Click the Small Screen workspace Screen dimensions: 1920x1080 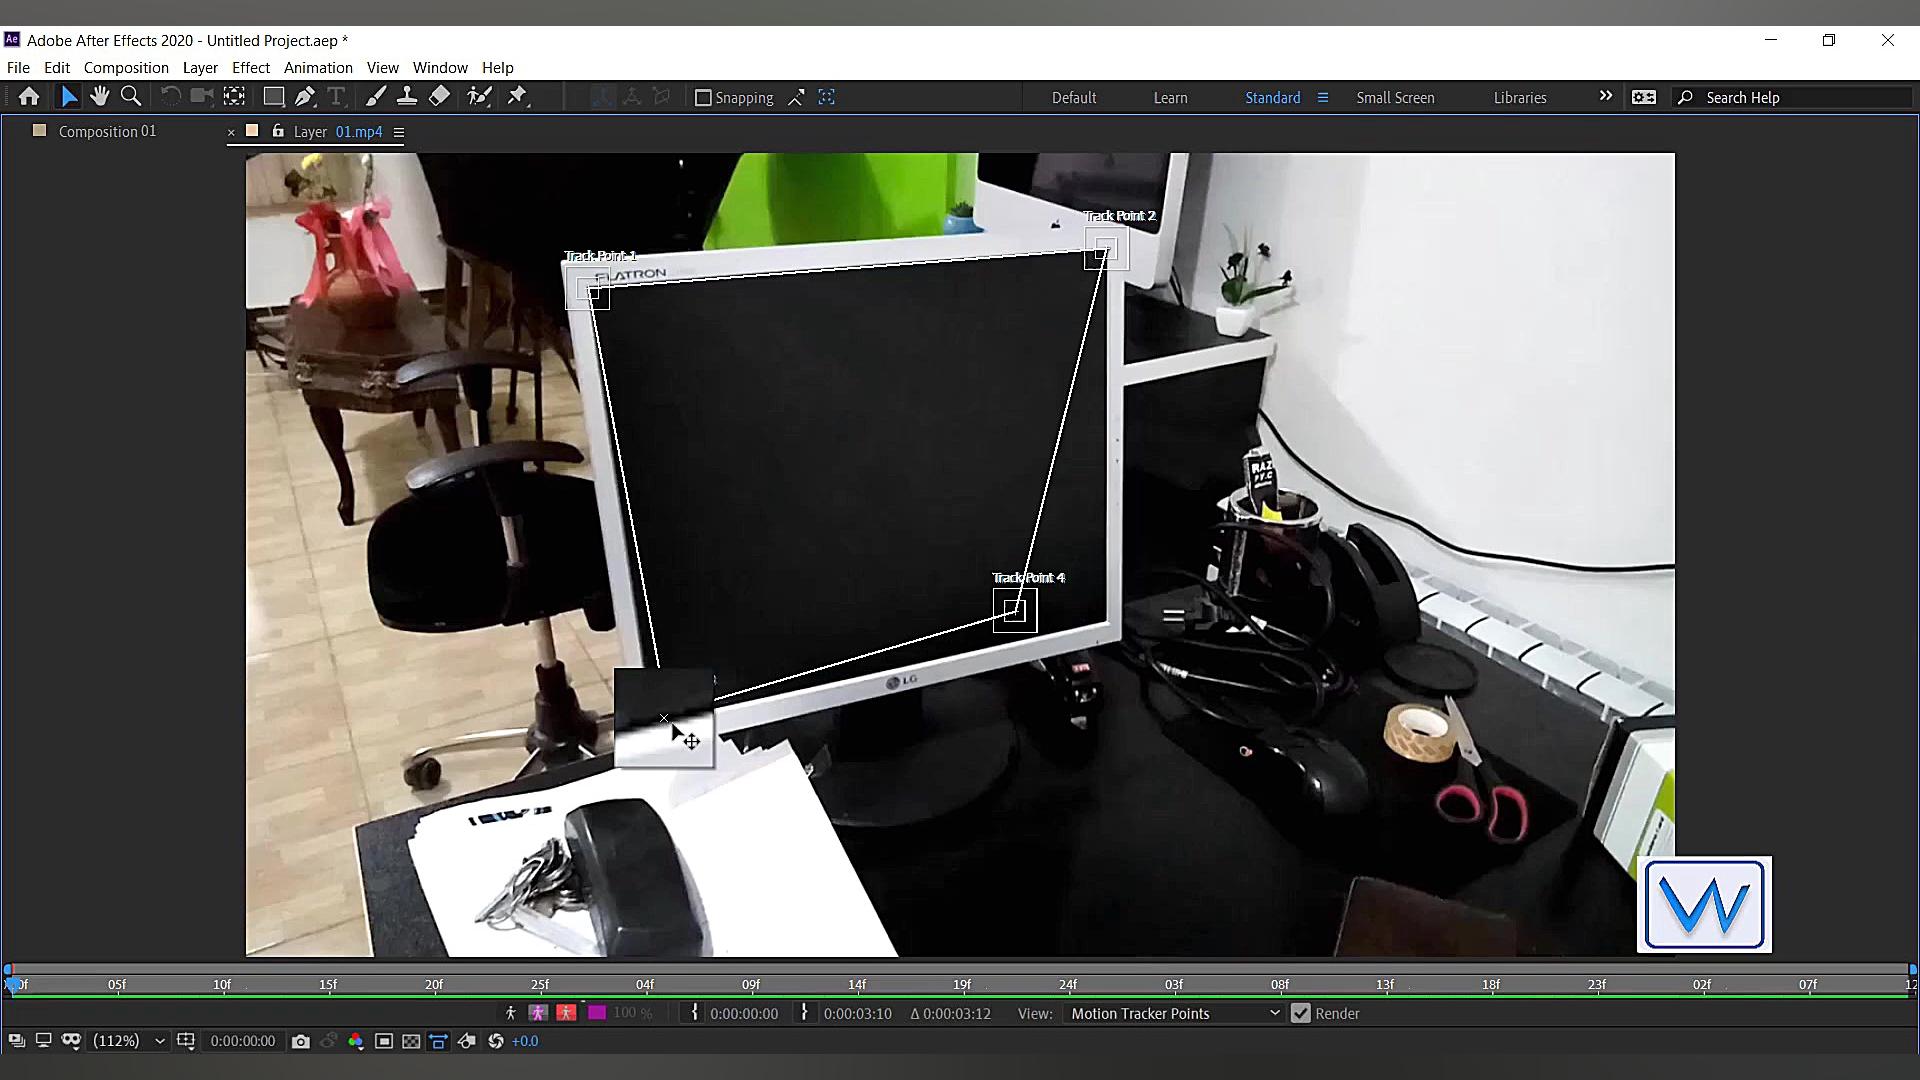[1395, 98]
